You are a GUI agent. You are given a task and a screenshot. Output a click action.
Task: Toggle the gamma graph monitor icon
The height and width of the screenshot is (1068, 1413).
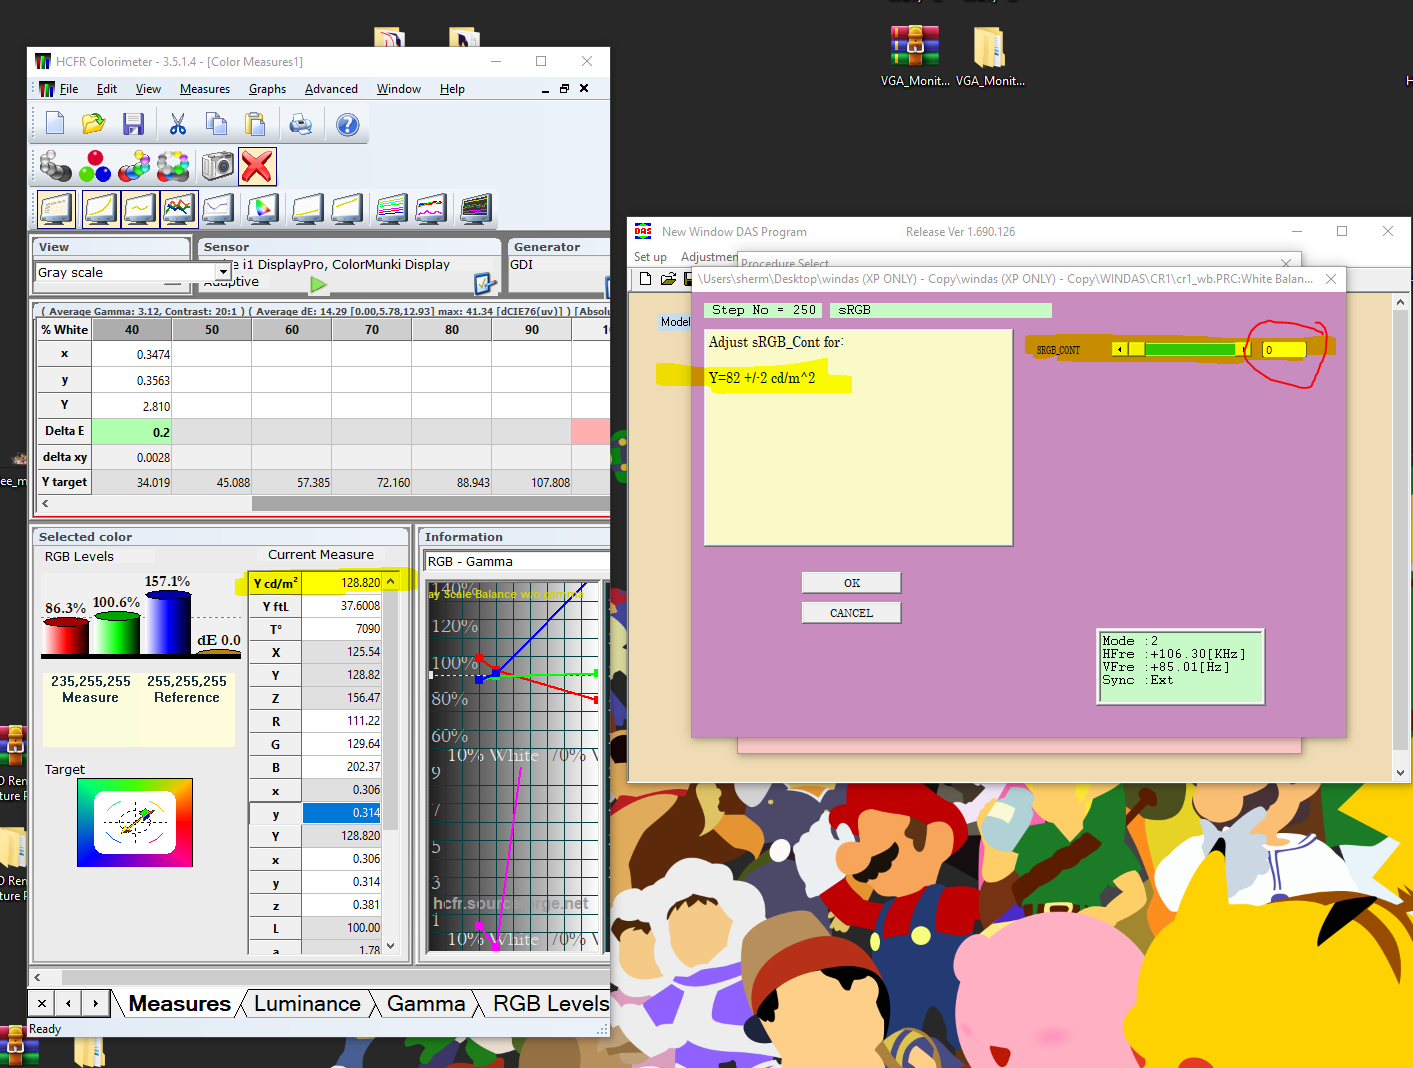click(x=140, y=209)
